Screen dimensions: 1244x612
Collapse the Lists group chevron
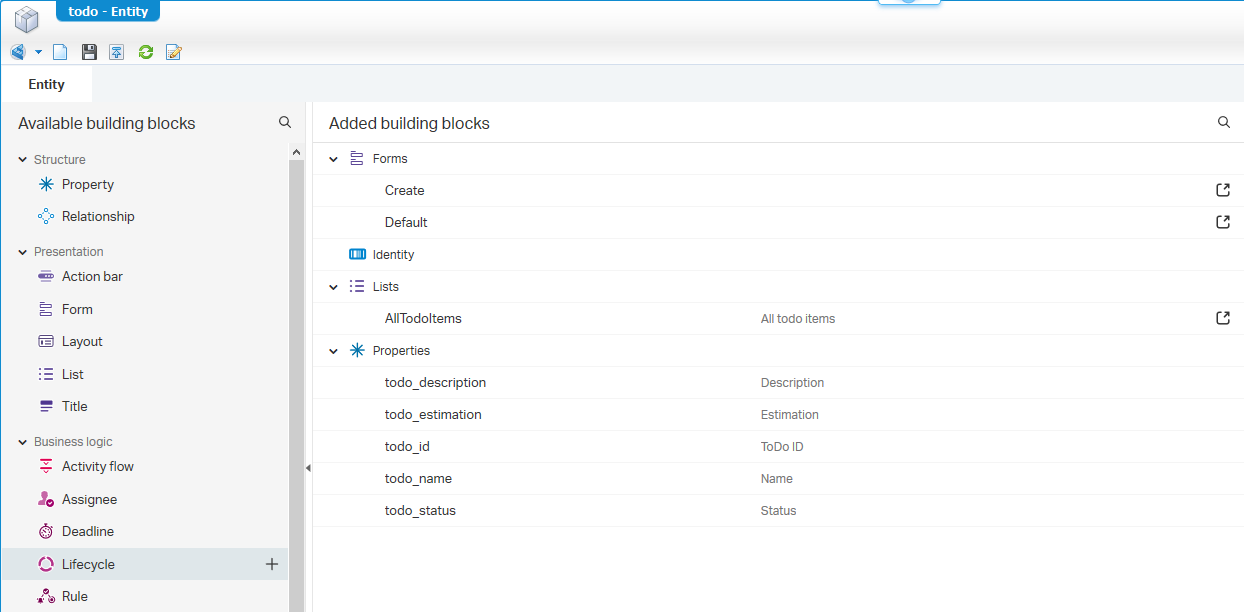(334, 287)
